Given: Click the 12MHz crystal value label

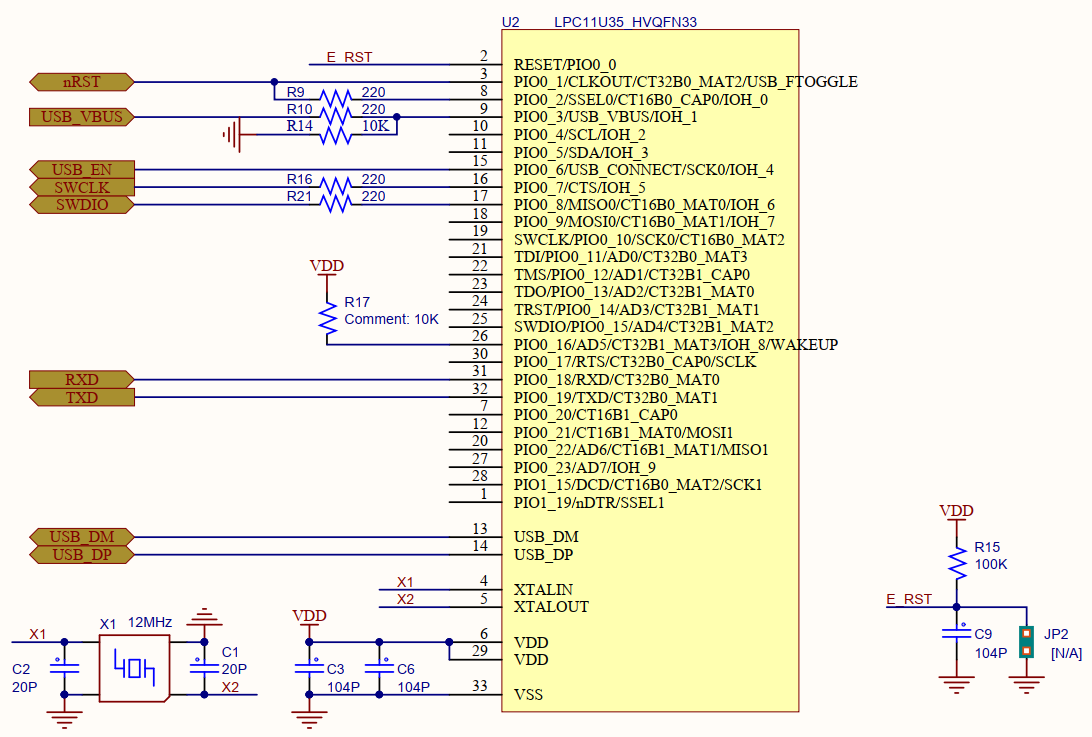Looking at the screenshot, I should click(150, 622).
